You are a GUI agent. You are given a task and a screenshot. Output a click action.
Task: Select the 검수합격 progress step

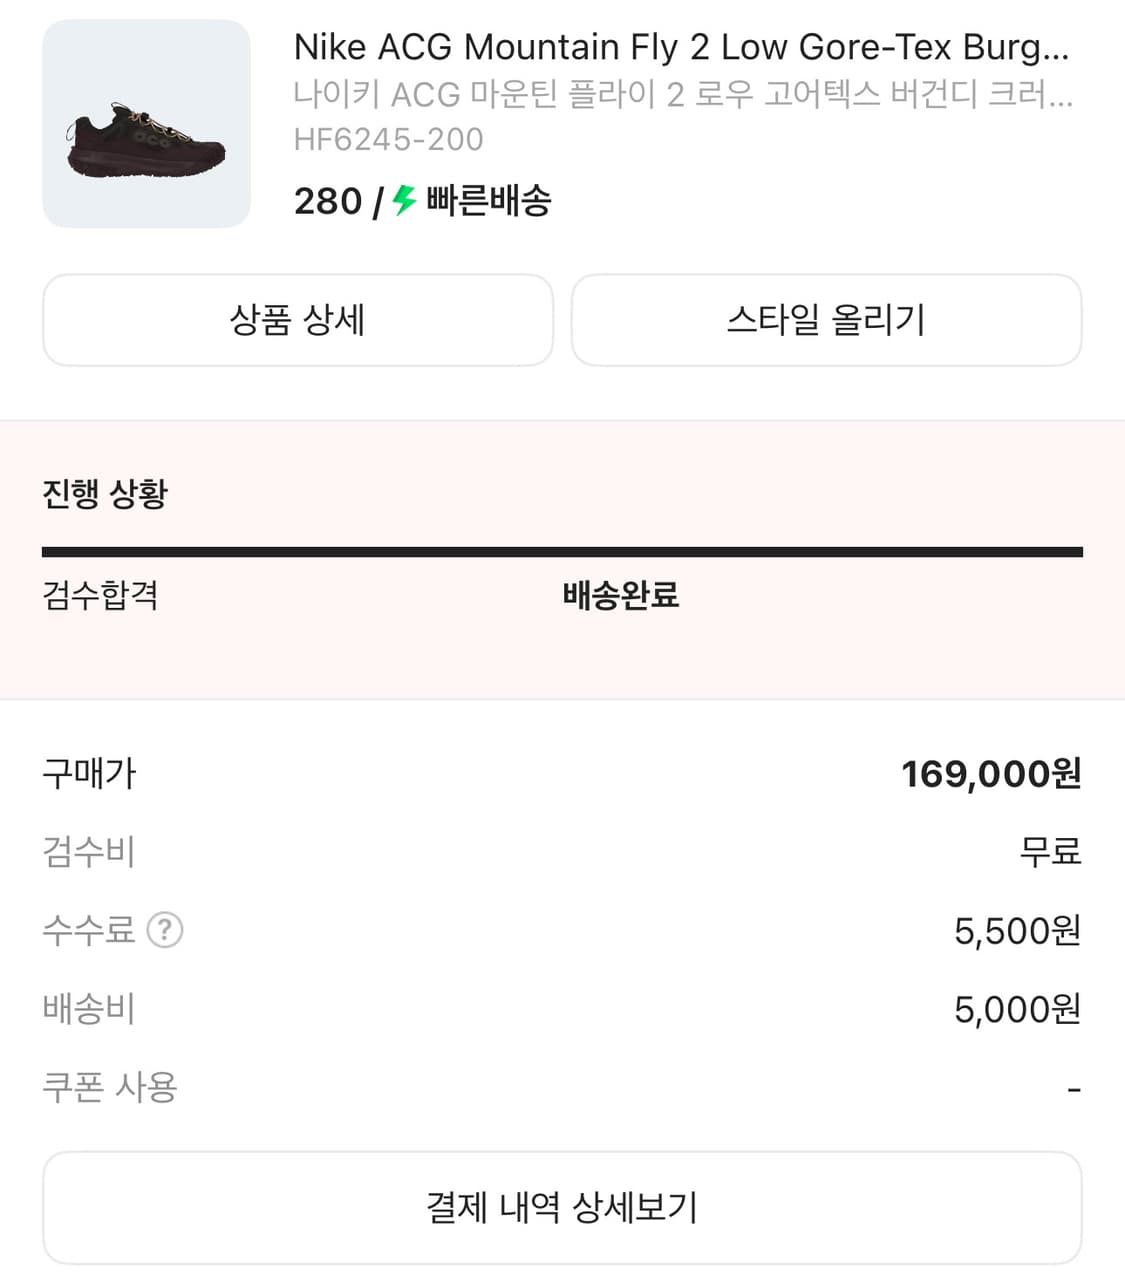click(x=100, y=596)
